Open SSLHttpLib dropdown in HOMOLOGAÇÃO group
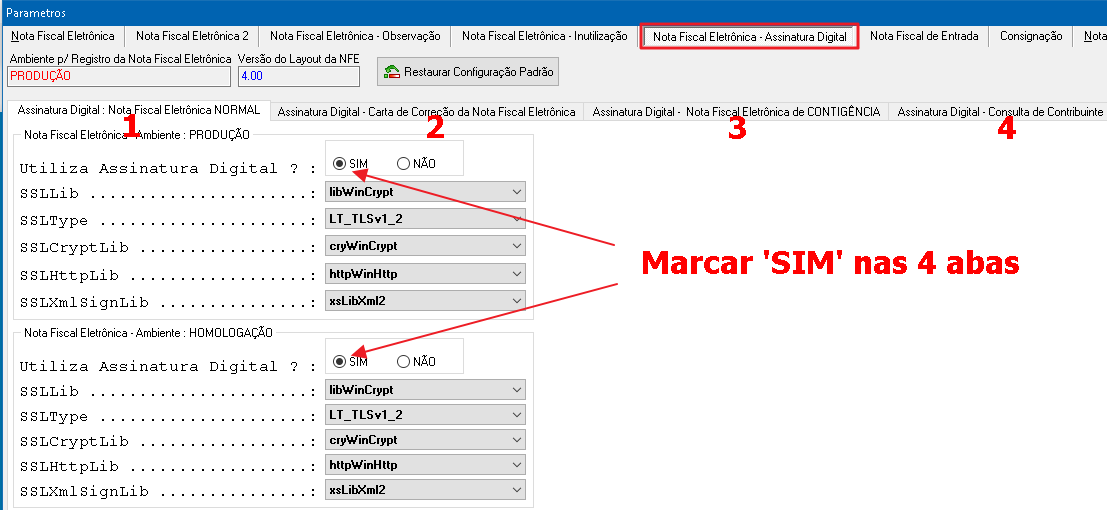Viewport: 1107px width, 510px height. pyautogui.click(x=425, y=465)
